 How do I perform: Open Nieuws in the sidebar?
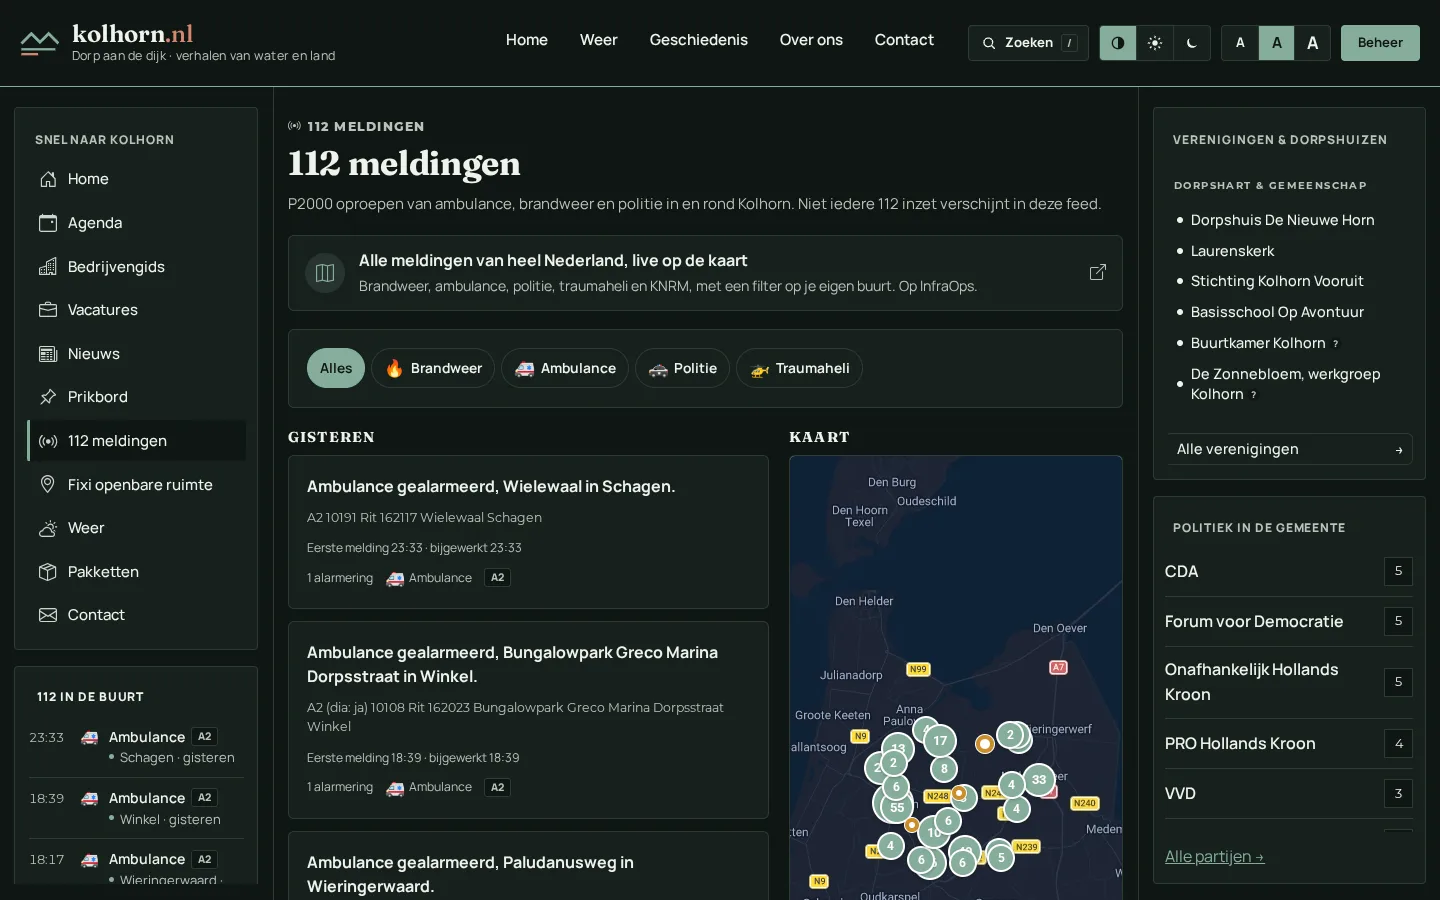click(x=136, y=354)
